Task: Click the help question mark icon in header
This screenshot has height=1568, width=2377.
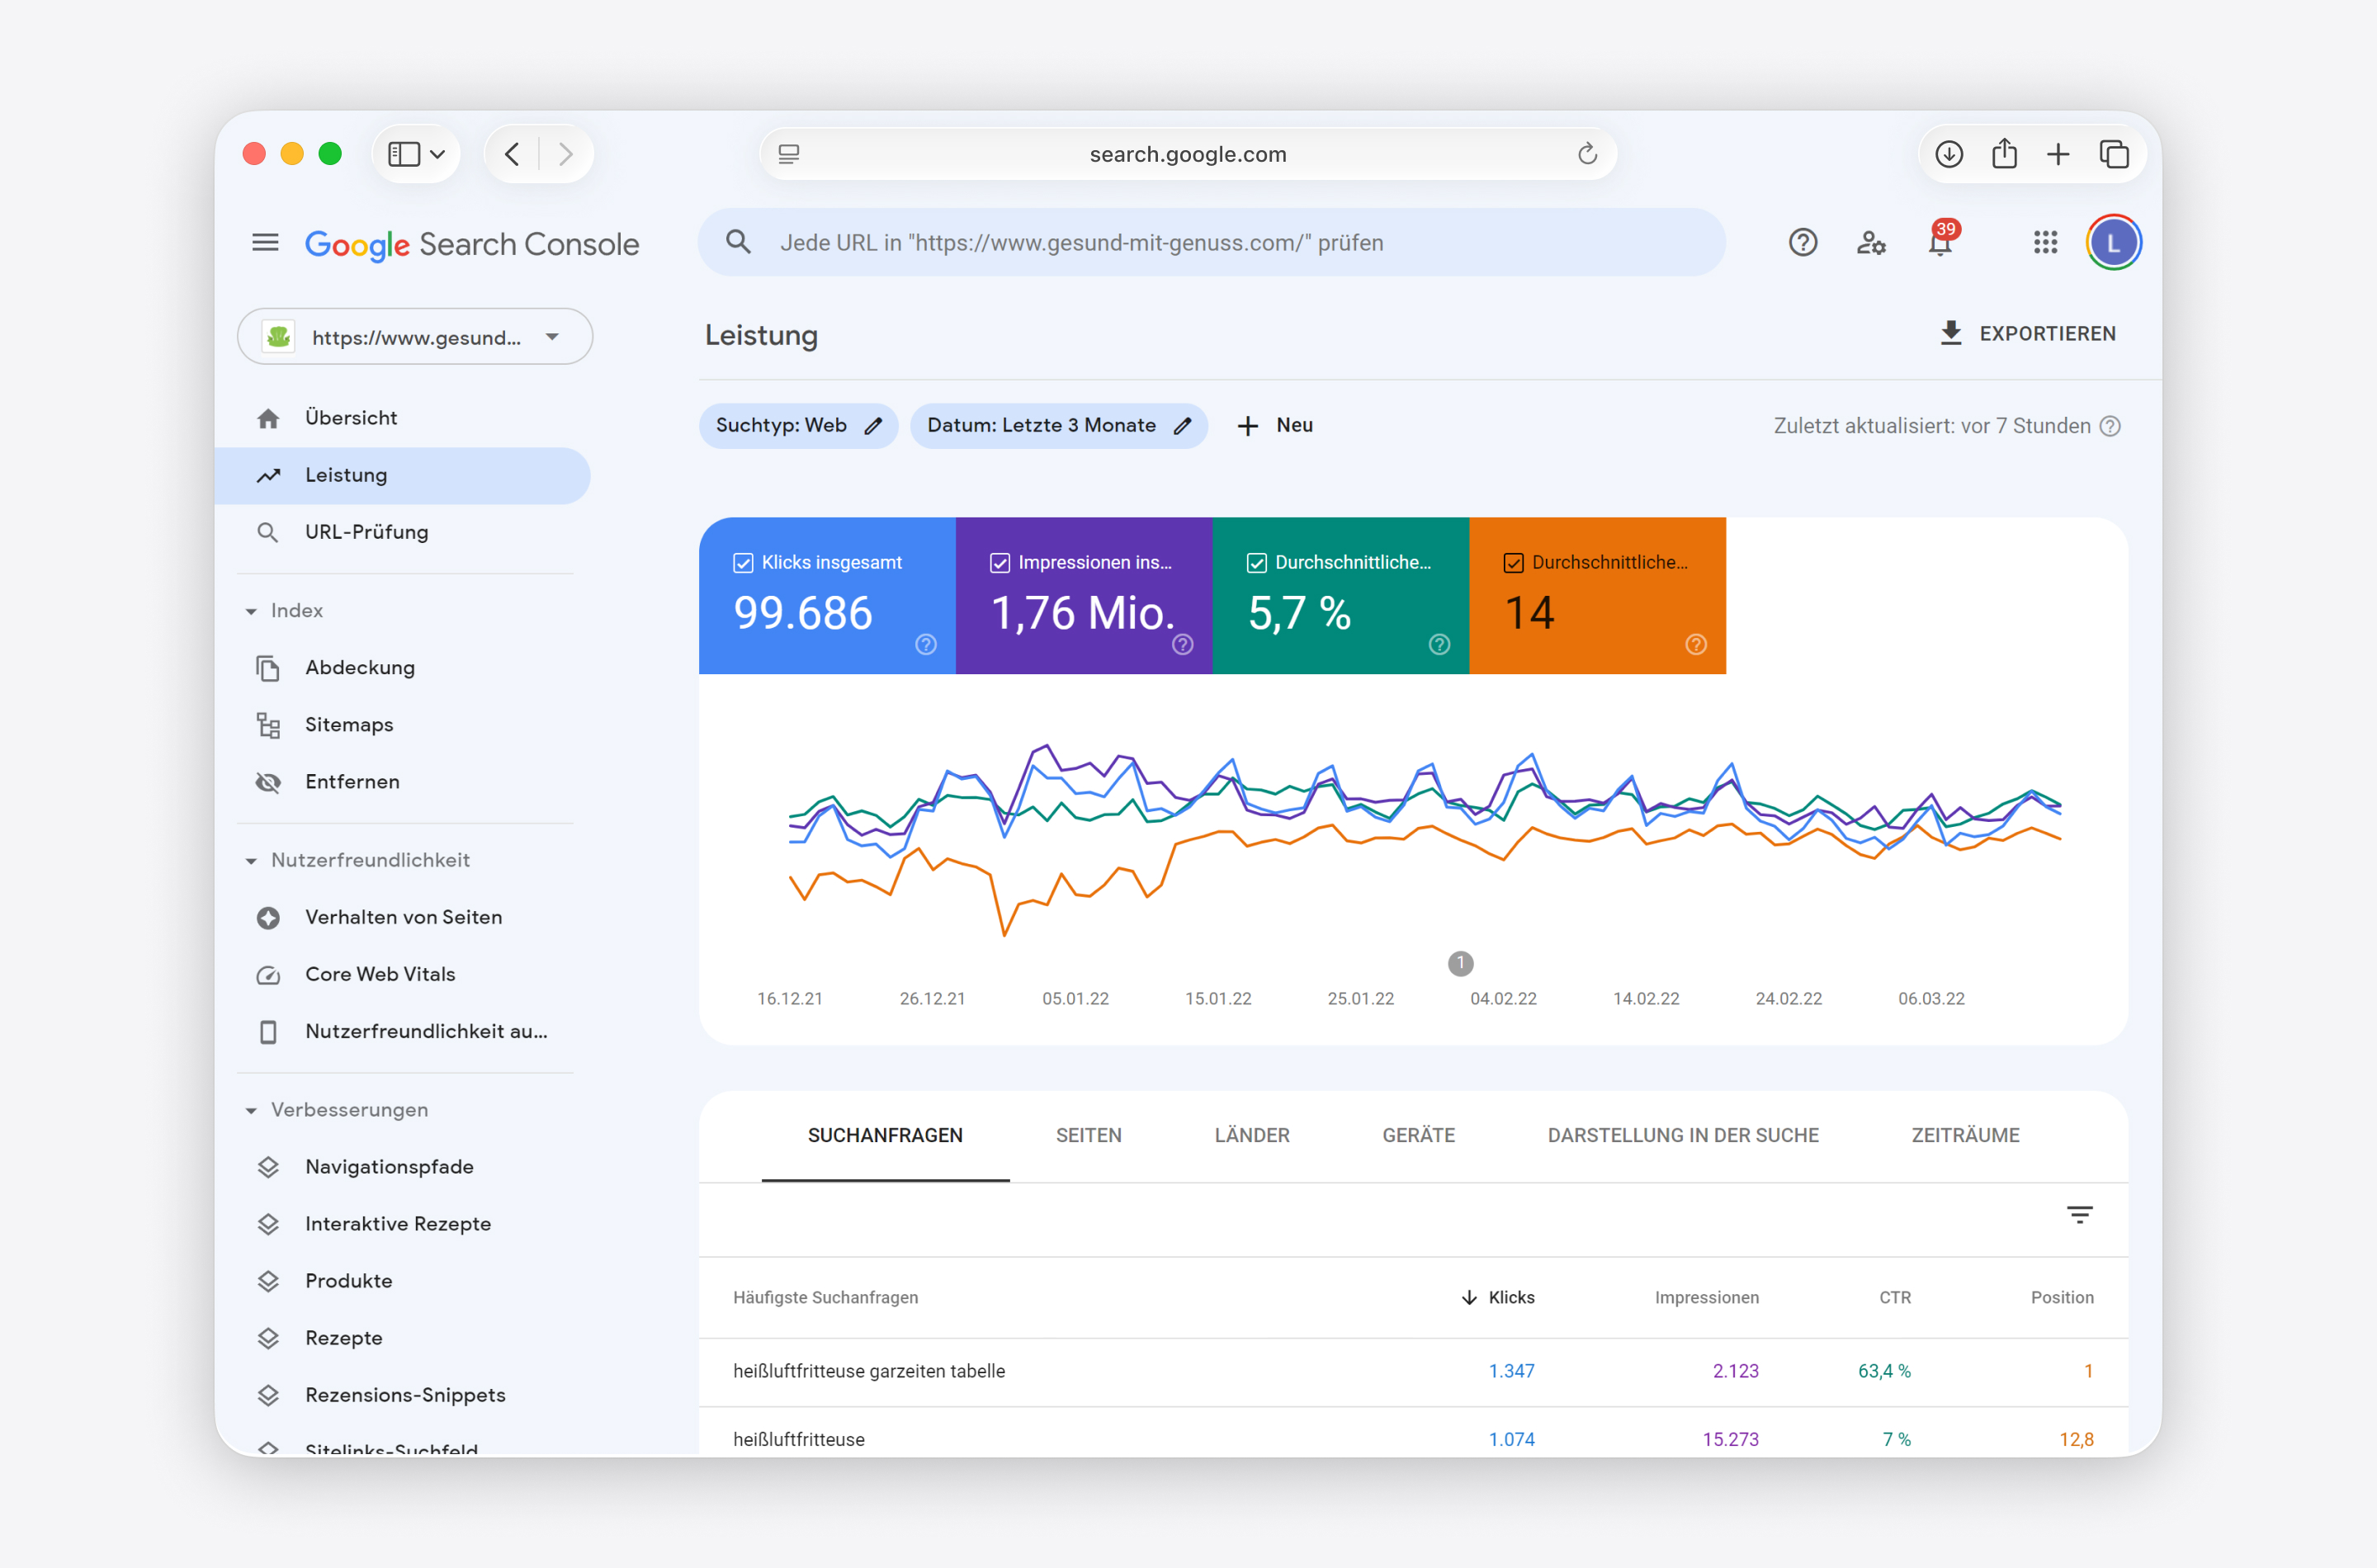Action: (x=1802, y=243)
